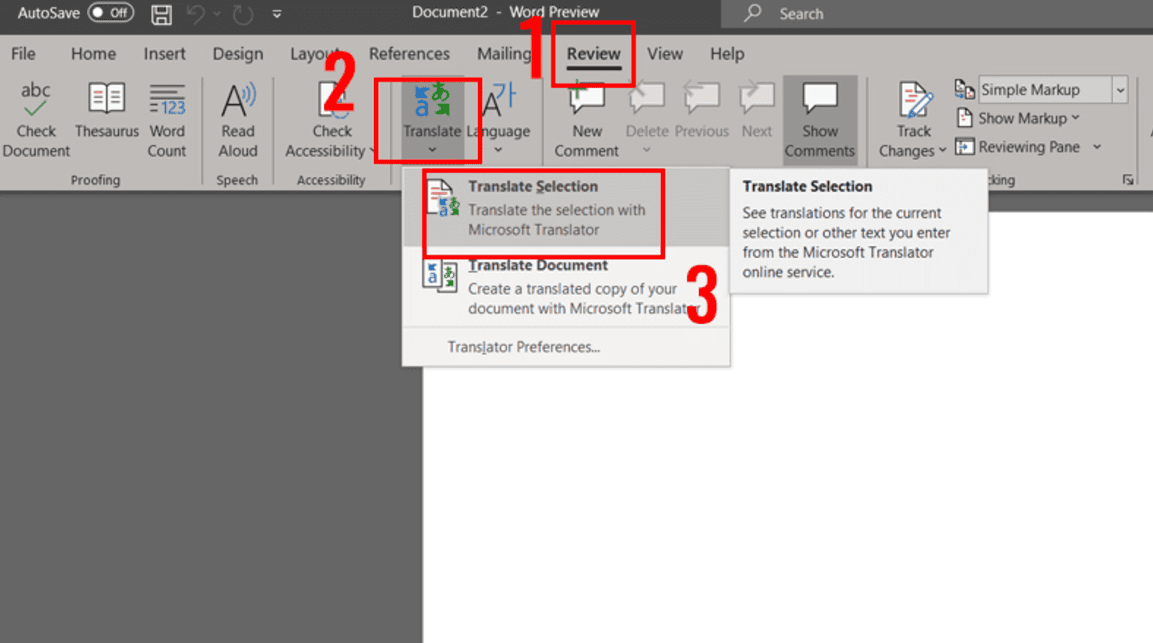The image size is (1153, 643).
Task: Open the Tracking group dialog launcher
Action: [1128, 180]
